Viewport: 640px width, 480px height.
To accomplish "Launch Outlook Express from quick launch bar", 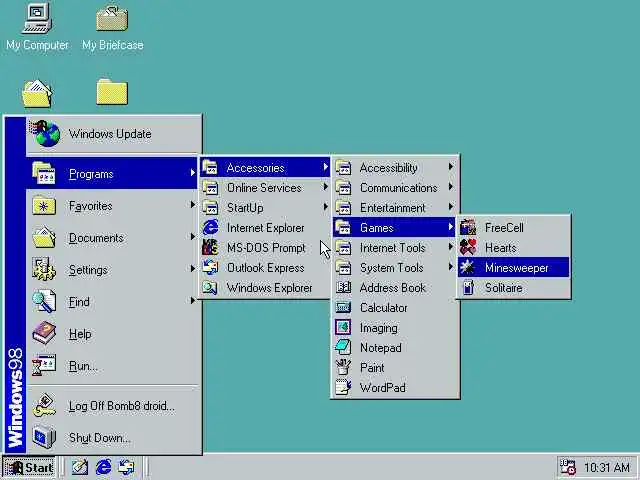I will (x=126, y=467).
